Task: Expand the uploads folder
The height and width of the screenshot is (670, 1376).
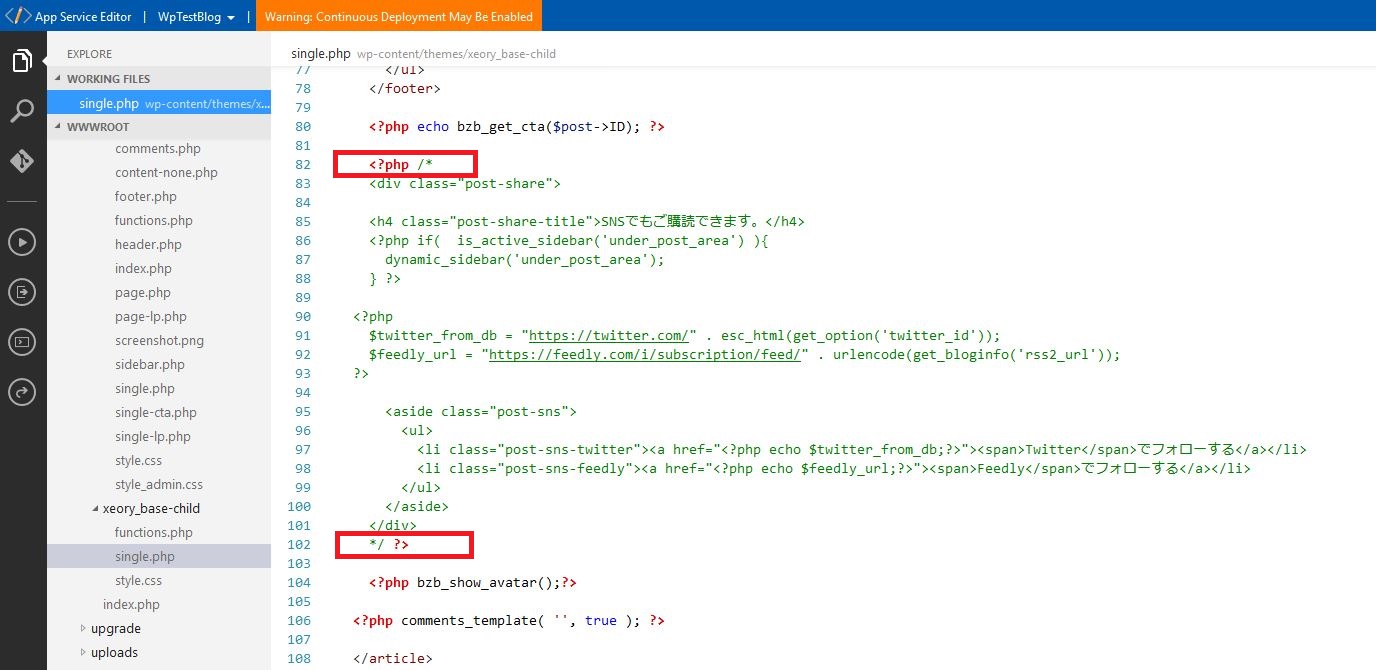Action: pyautogui.click(x=83, y=652)
